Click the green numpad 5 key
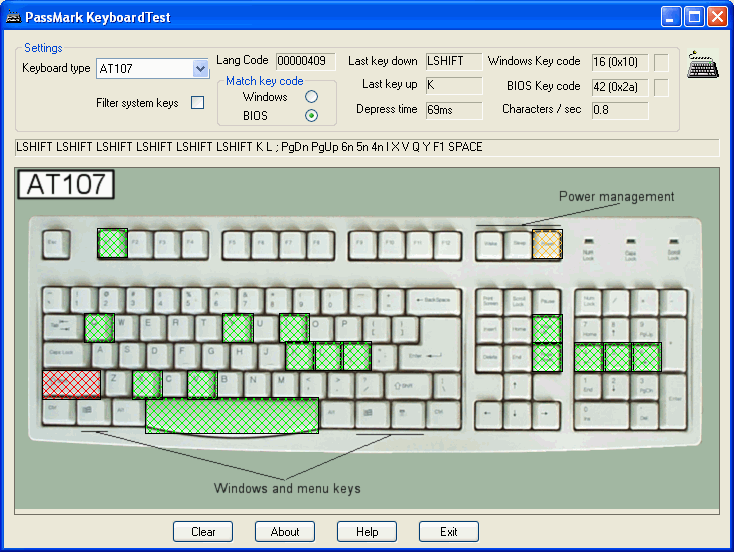 618,357
